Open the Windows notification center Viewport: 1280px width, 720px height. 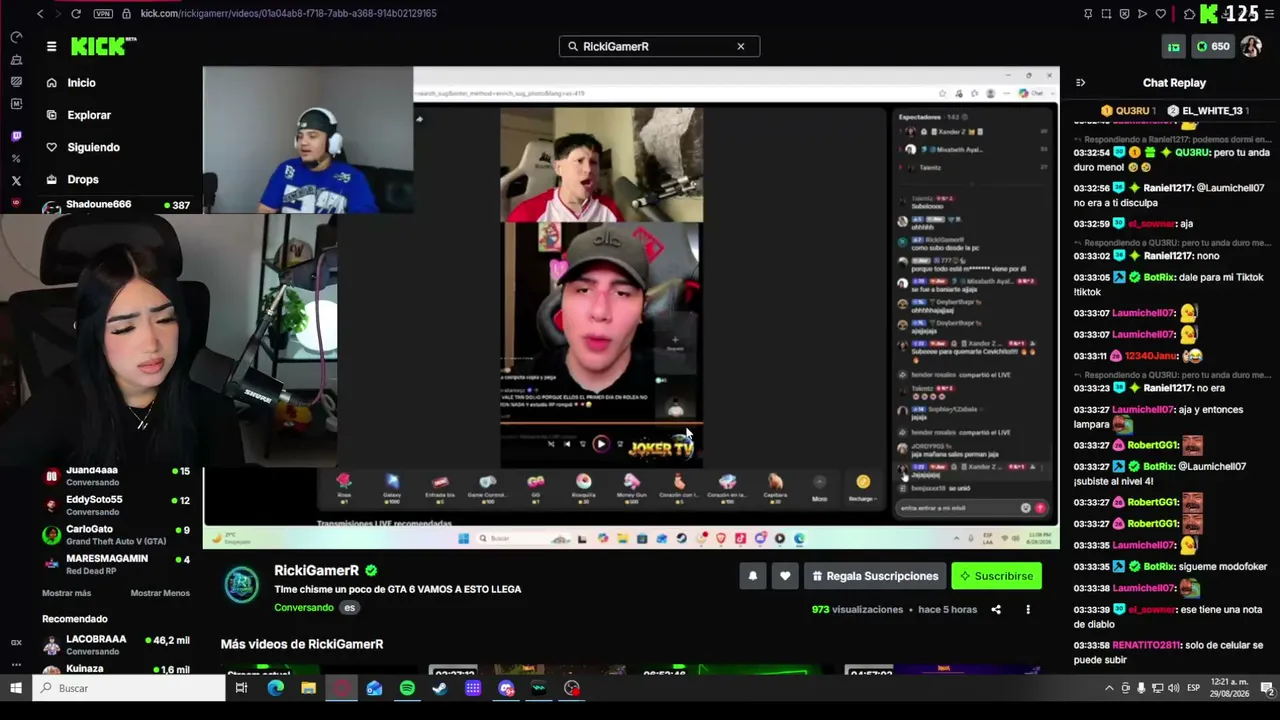coord(1266,688)
